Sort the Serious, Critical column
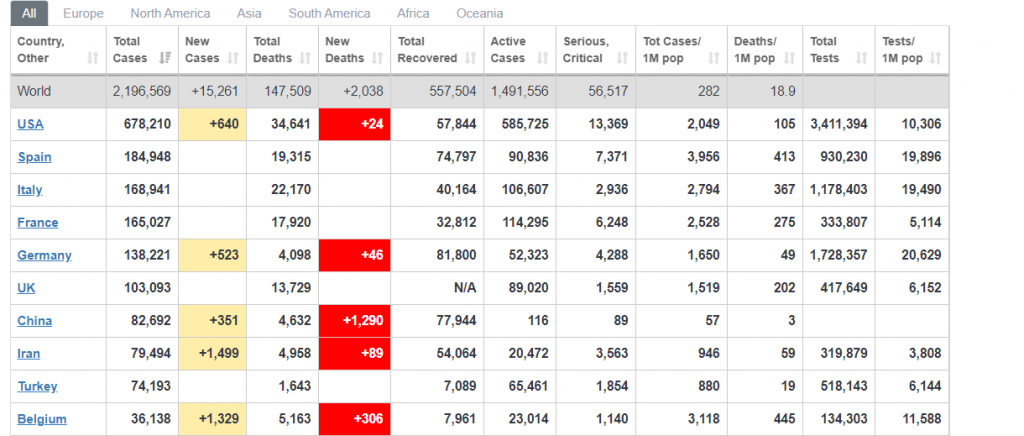Image resolution: width=1024 pixels, height=436 pixels. pyautogui.click(x=621, y=58)
